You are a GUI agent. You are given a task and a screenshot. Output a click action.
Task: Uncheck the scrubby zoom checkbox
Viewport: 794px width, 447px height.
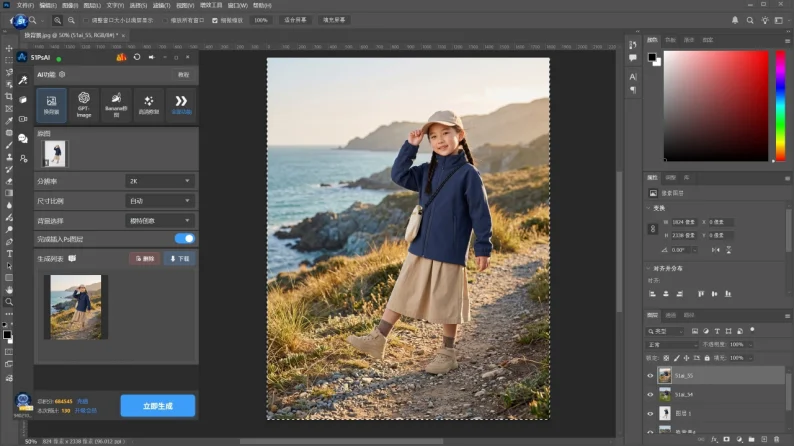[215, 21]
